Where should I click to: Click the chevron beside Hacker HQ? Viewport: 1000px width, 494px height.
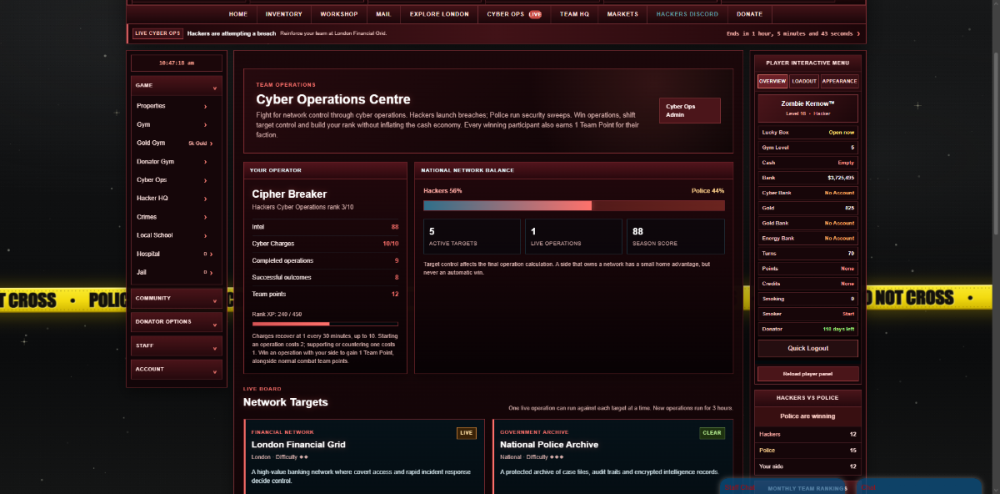[x=205, y=199]
